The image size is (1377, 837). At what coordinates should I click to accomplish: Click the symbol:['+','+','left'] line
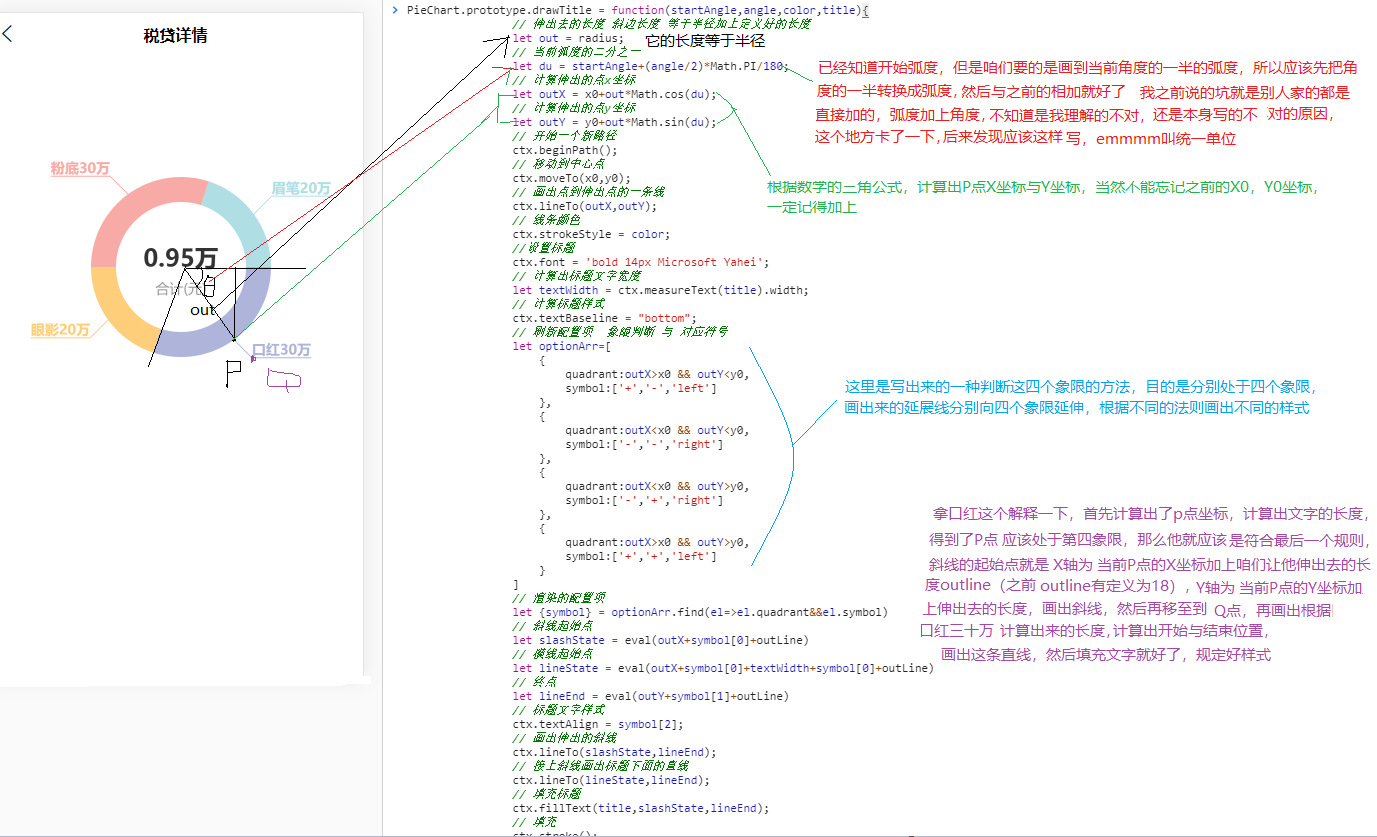(x=640, y=556)
